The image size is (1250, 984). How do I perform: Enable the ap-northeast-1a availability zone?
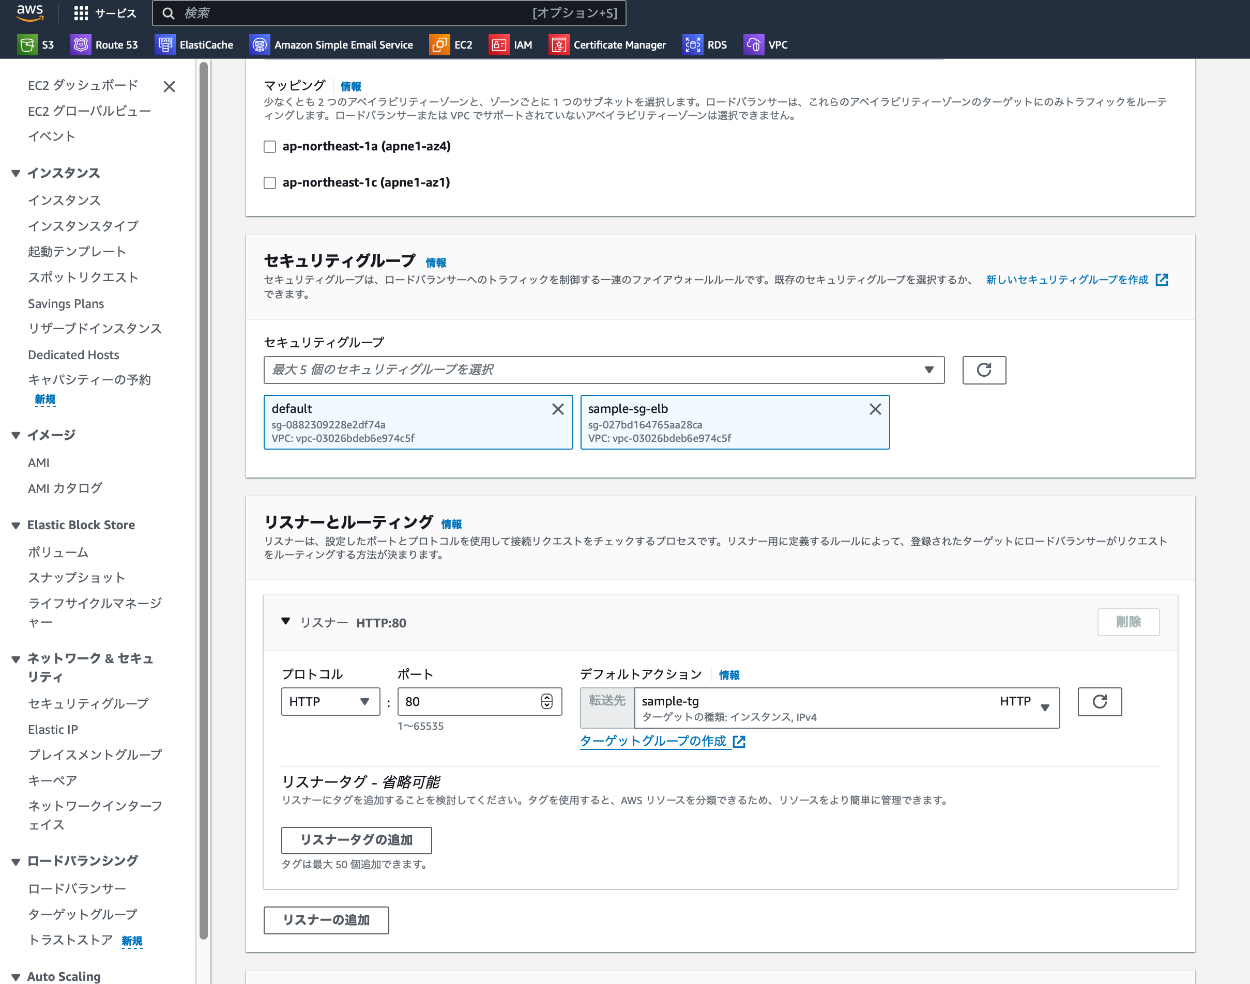tap(270, 147)
